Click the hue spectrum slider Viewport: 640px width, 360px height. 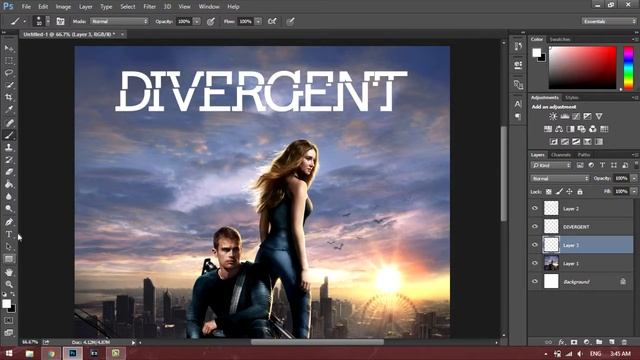(x=629, y=68)
